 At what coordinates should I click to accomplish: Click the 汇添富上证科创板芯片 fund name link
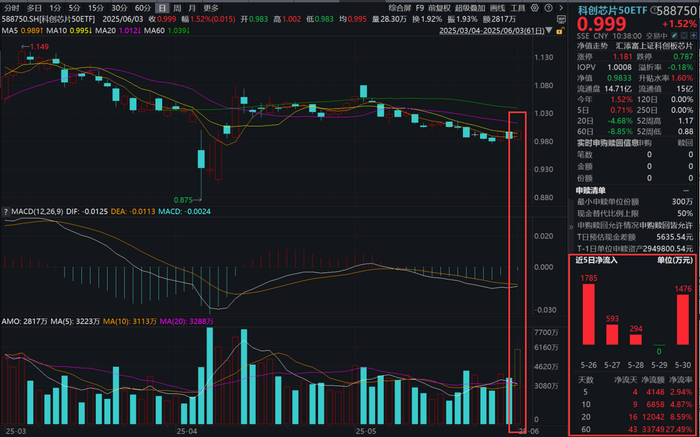click(x=654, y=46)
